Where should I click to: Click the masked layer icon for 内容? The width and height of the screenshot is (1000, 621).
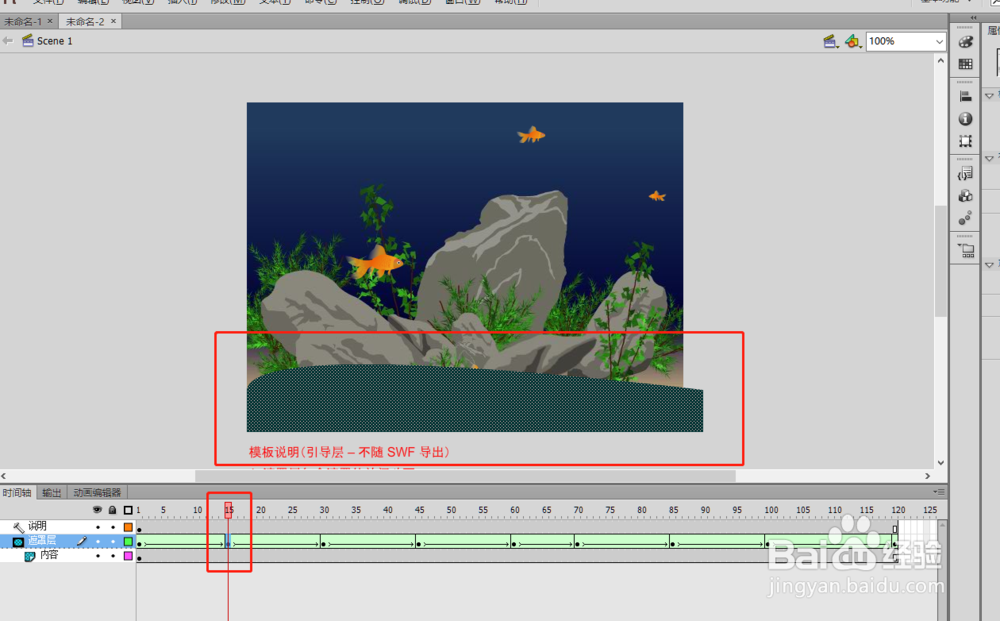click(x=29, y=556)
